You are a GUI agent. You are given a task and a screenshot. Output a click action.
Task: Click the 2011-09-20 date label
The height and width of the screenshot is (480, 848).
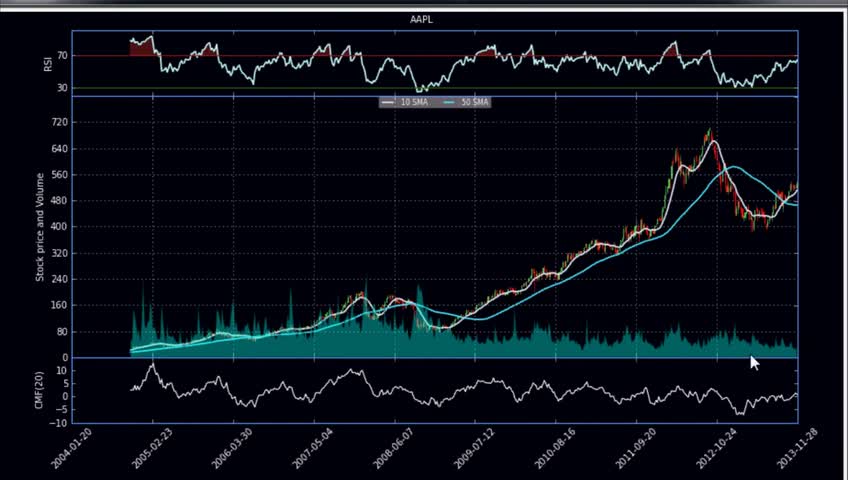[x=635, y=448]
